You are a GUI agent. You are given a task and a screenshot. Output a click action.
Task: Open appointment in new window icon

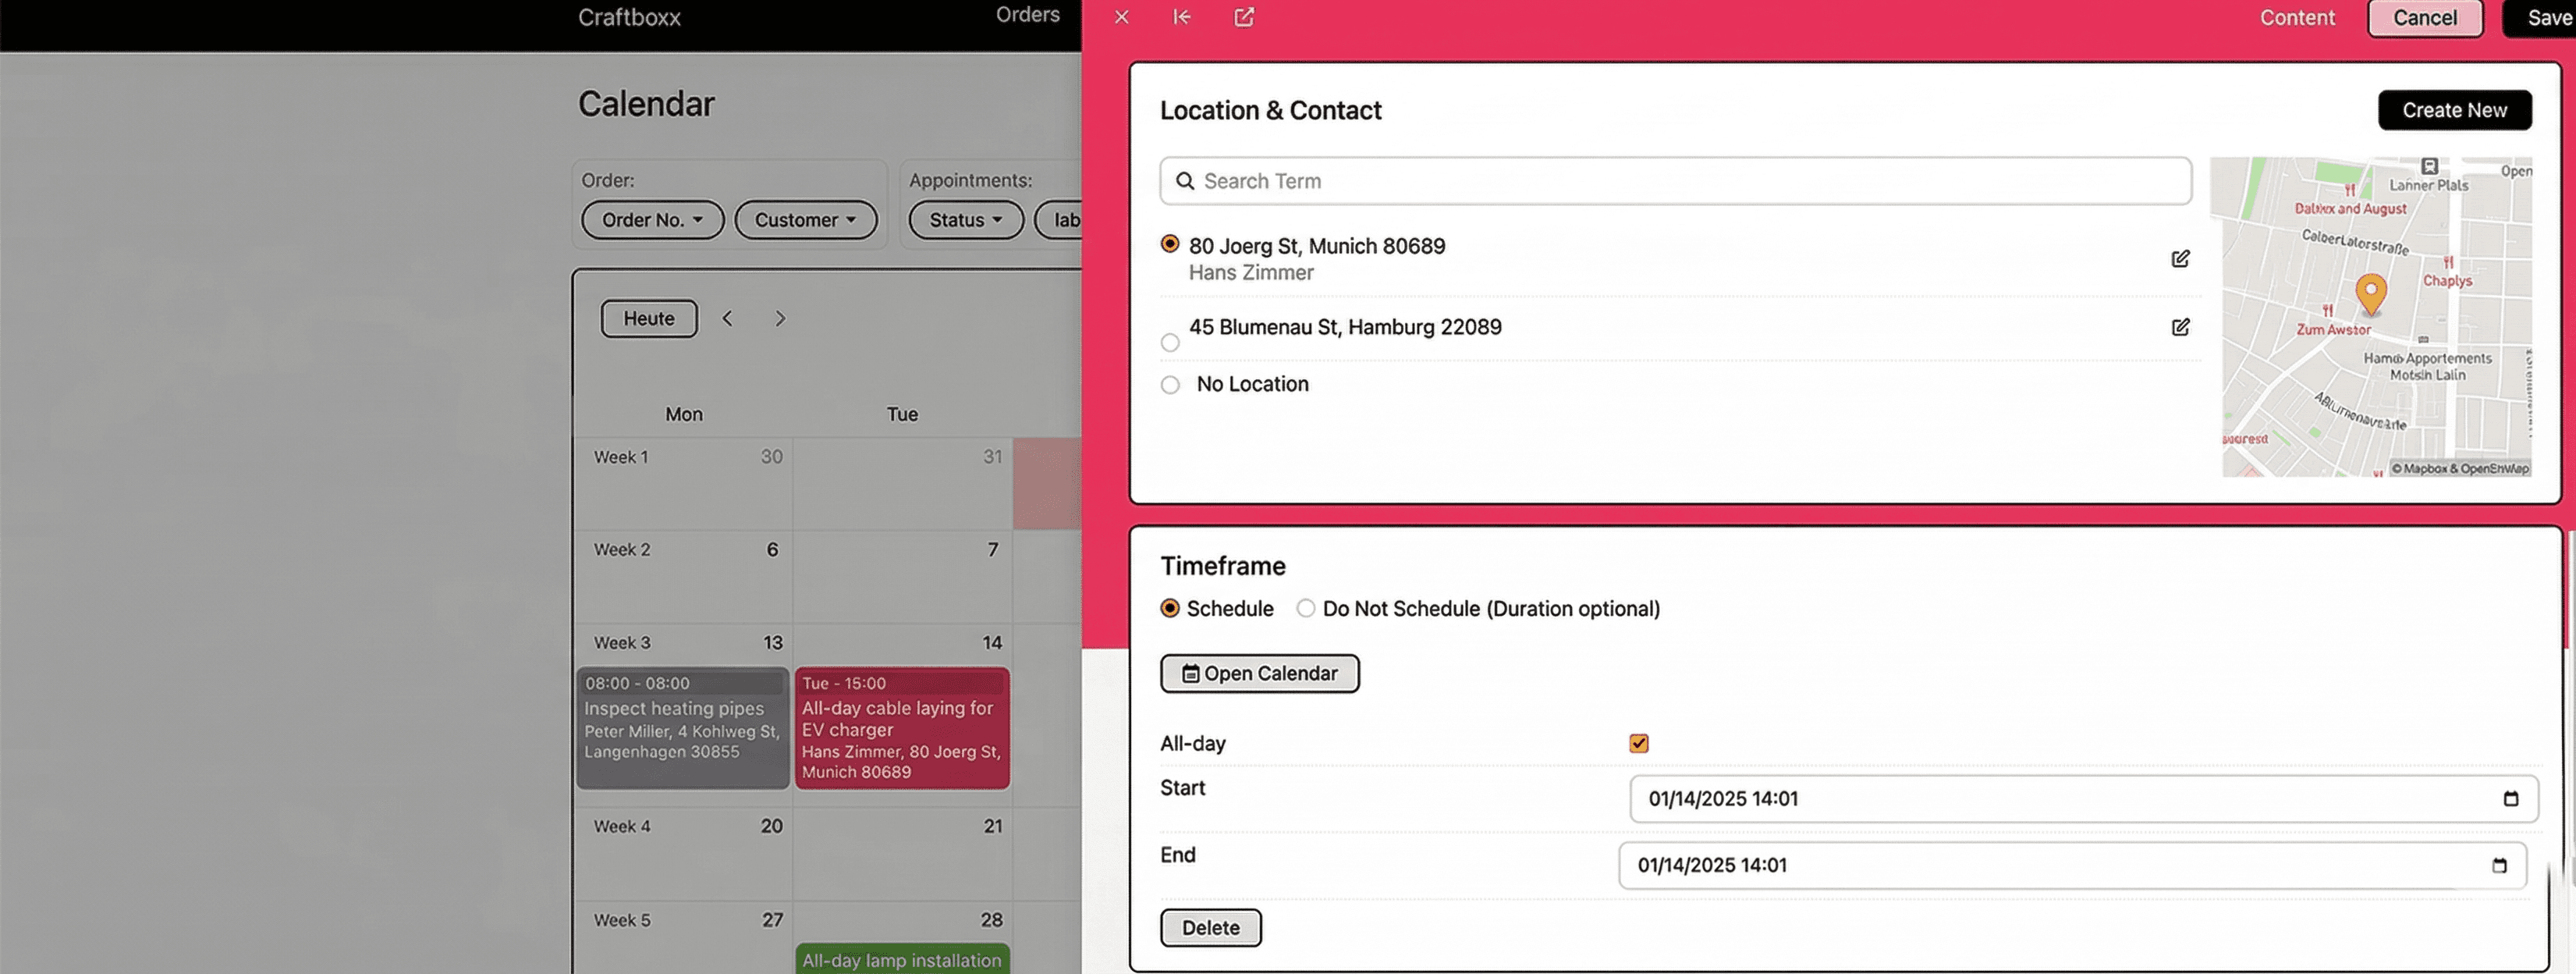pos(1244,17)
